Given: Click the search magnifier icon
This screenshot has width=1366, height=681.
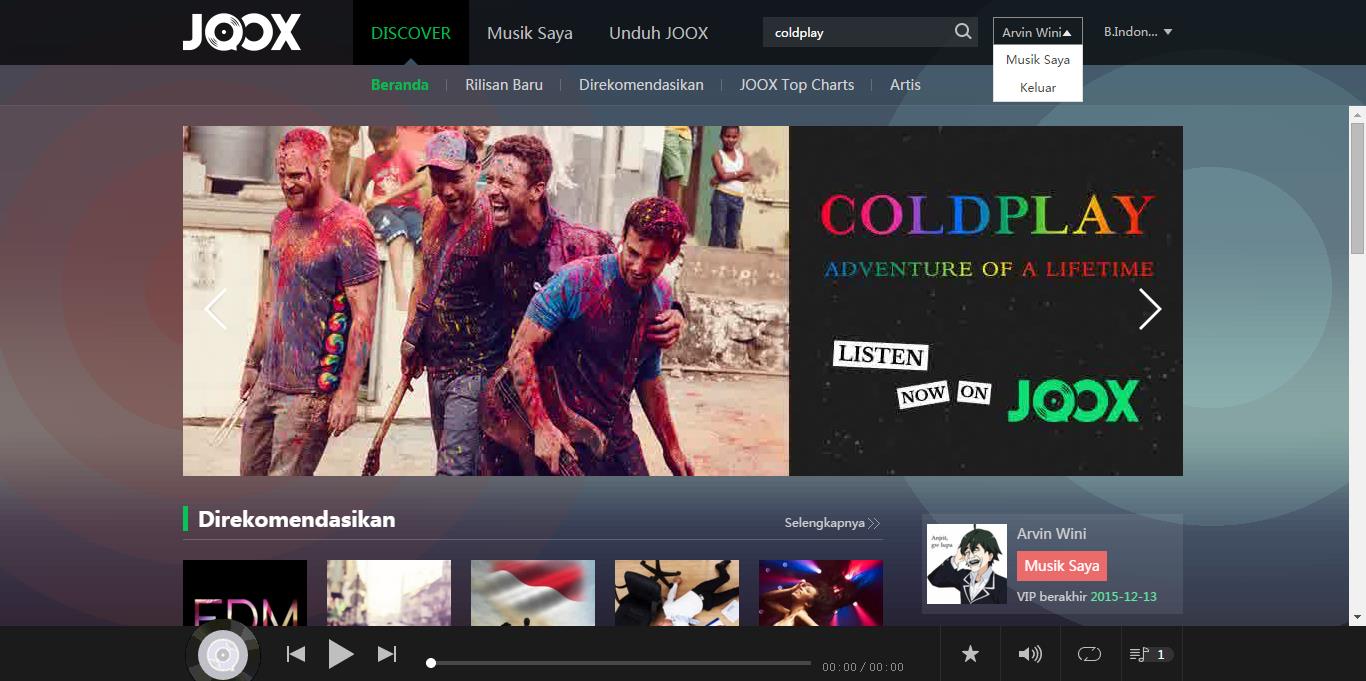Looking at the screenshot, I should pyautogui.click(x=963, y=32).
